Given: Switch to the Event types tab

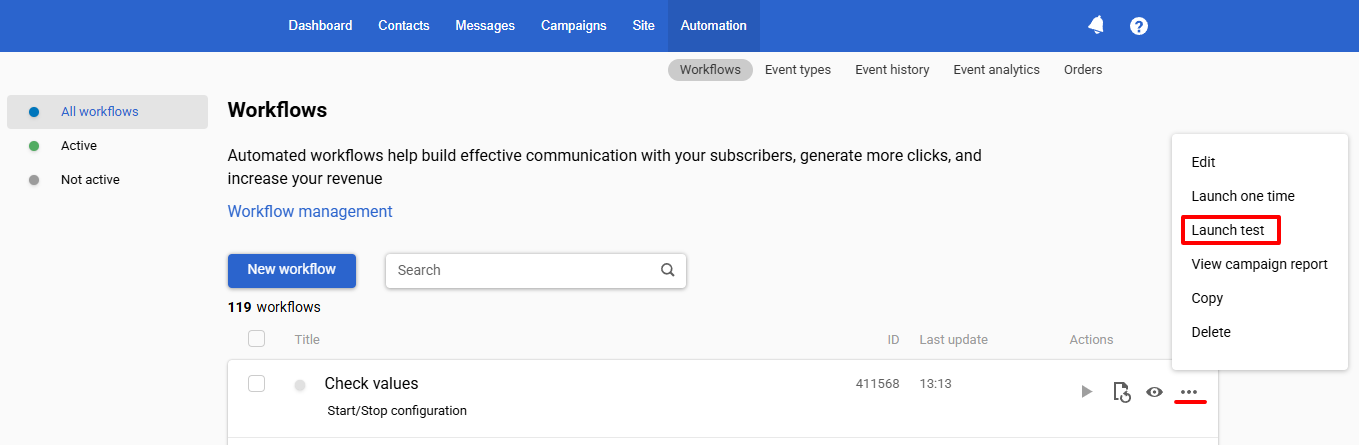Looking at the screenshot, I should tap(798, 69).
